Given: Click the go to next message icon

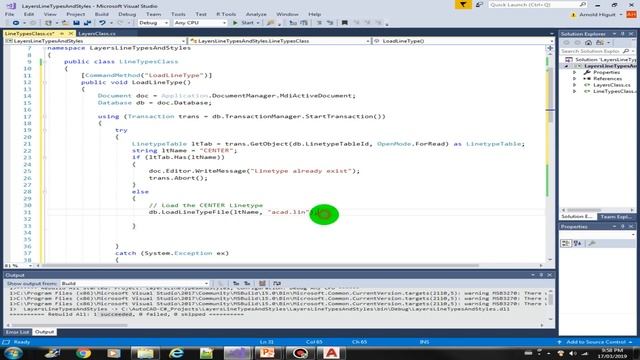Looking at the screenshot, I should point(247,283).
